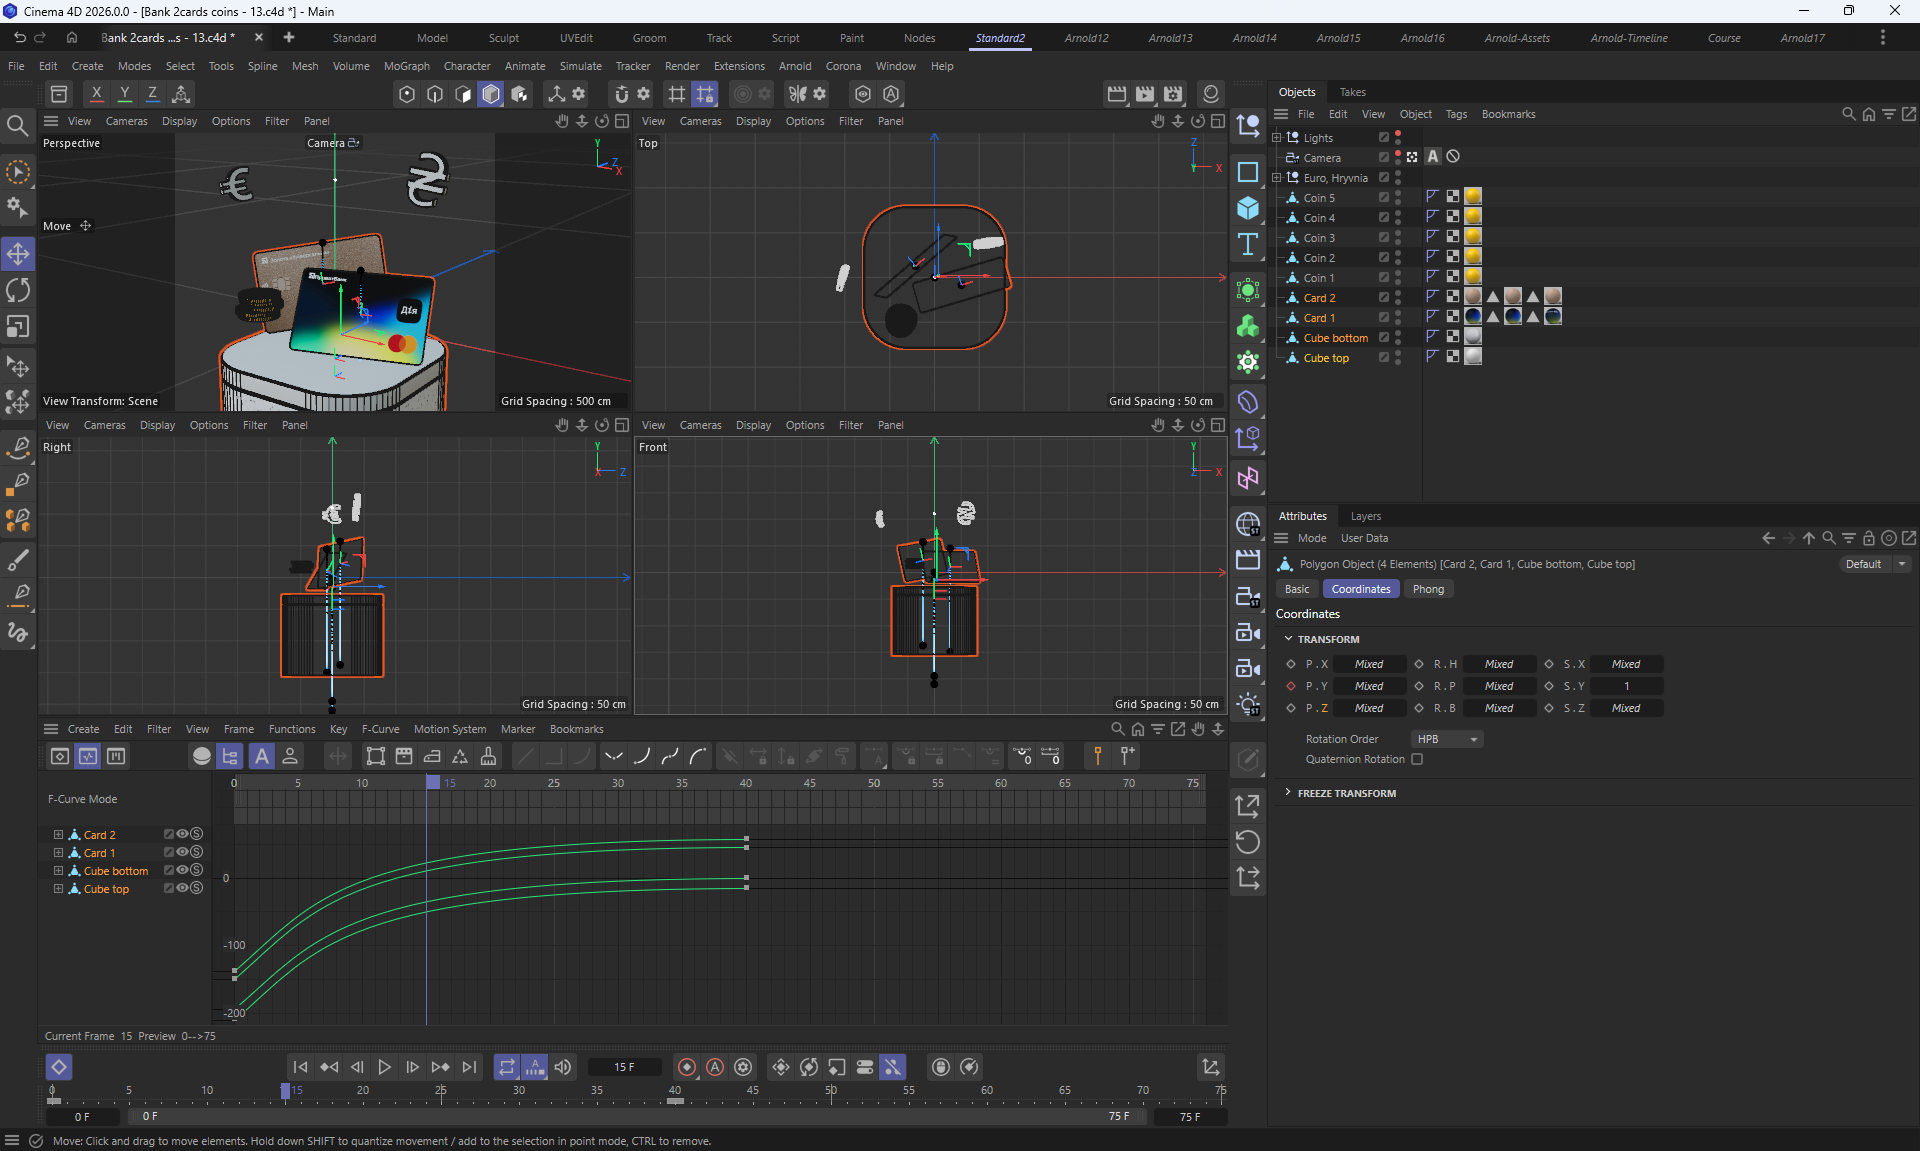Viewport: 1920px width, 1151px height.
Task: Open the Rotation Order HPB dropdown
Action: [x=1447, y=739]
